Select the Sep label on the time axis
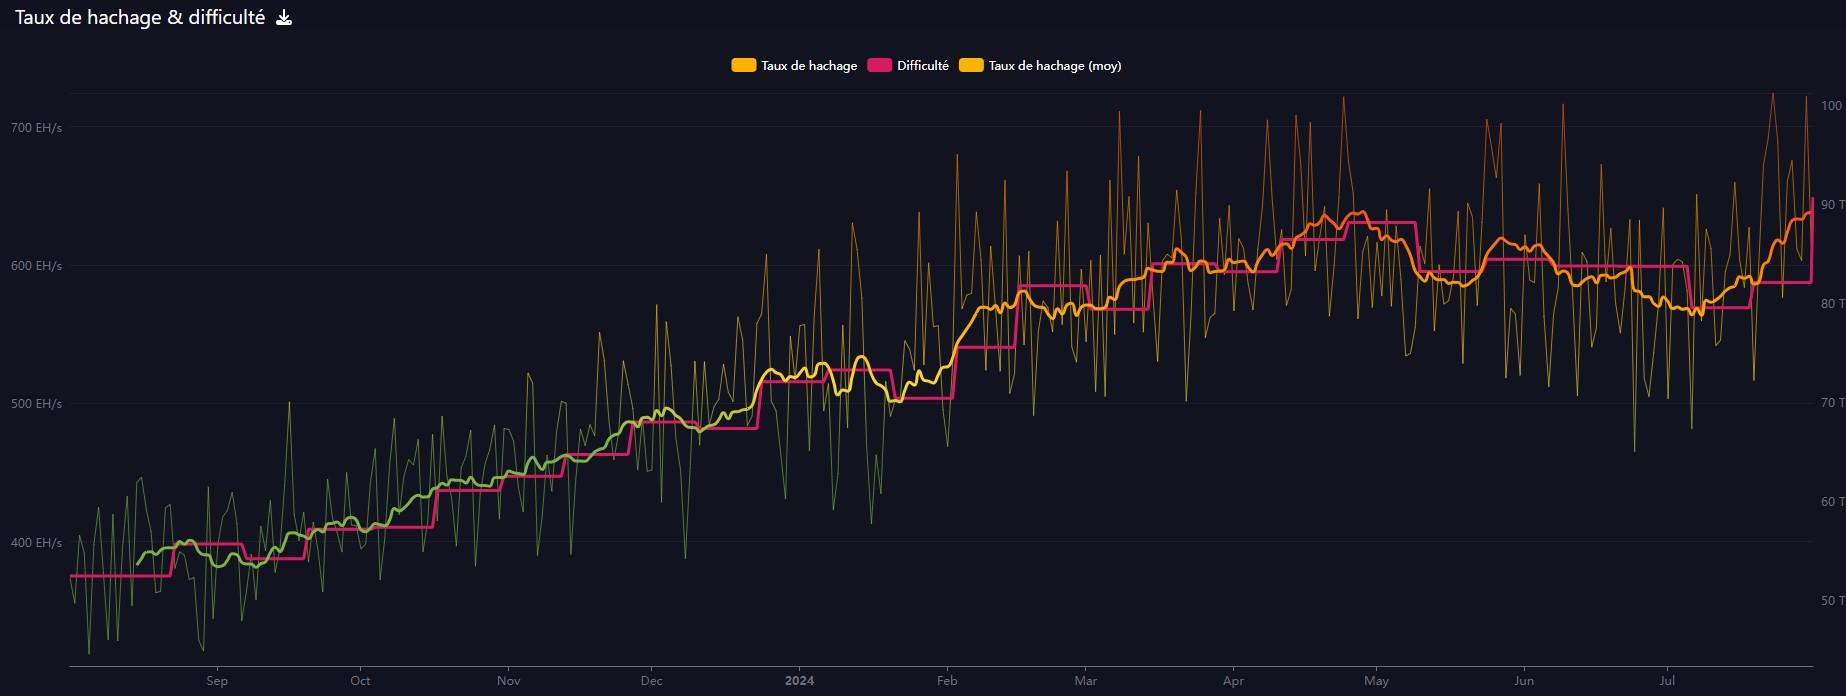Screen dimensions: 1846x696 coord(217,681)
